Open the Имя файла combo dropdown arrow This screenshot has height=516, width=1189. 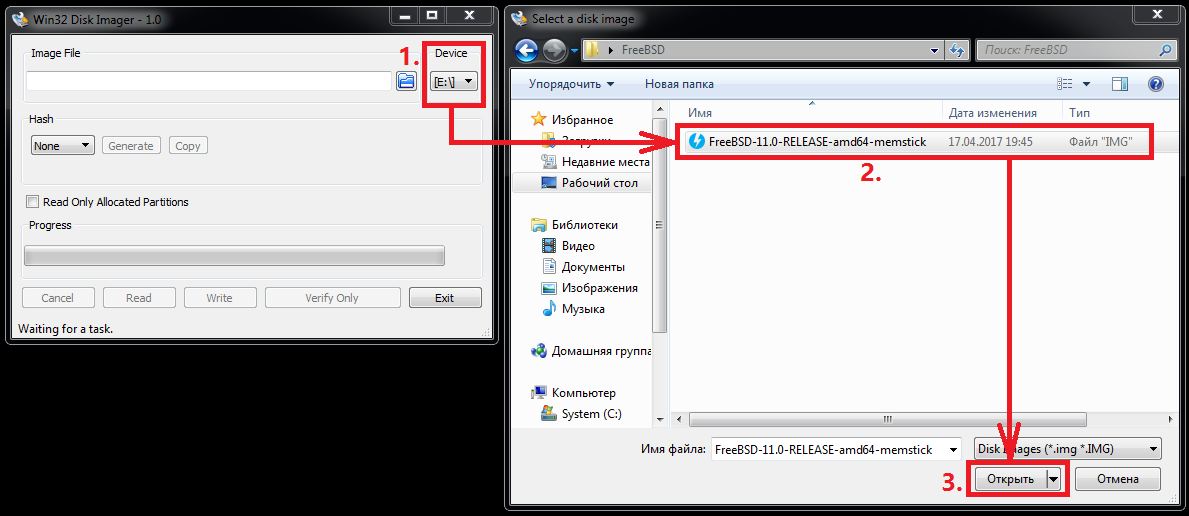pos(952,449)
